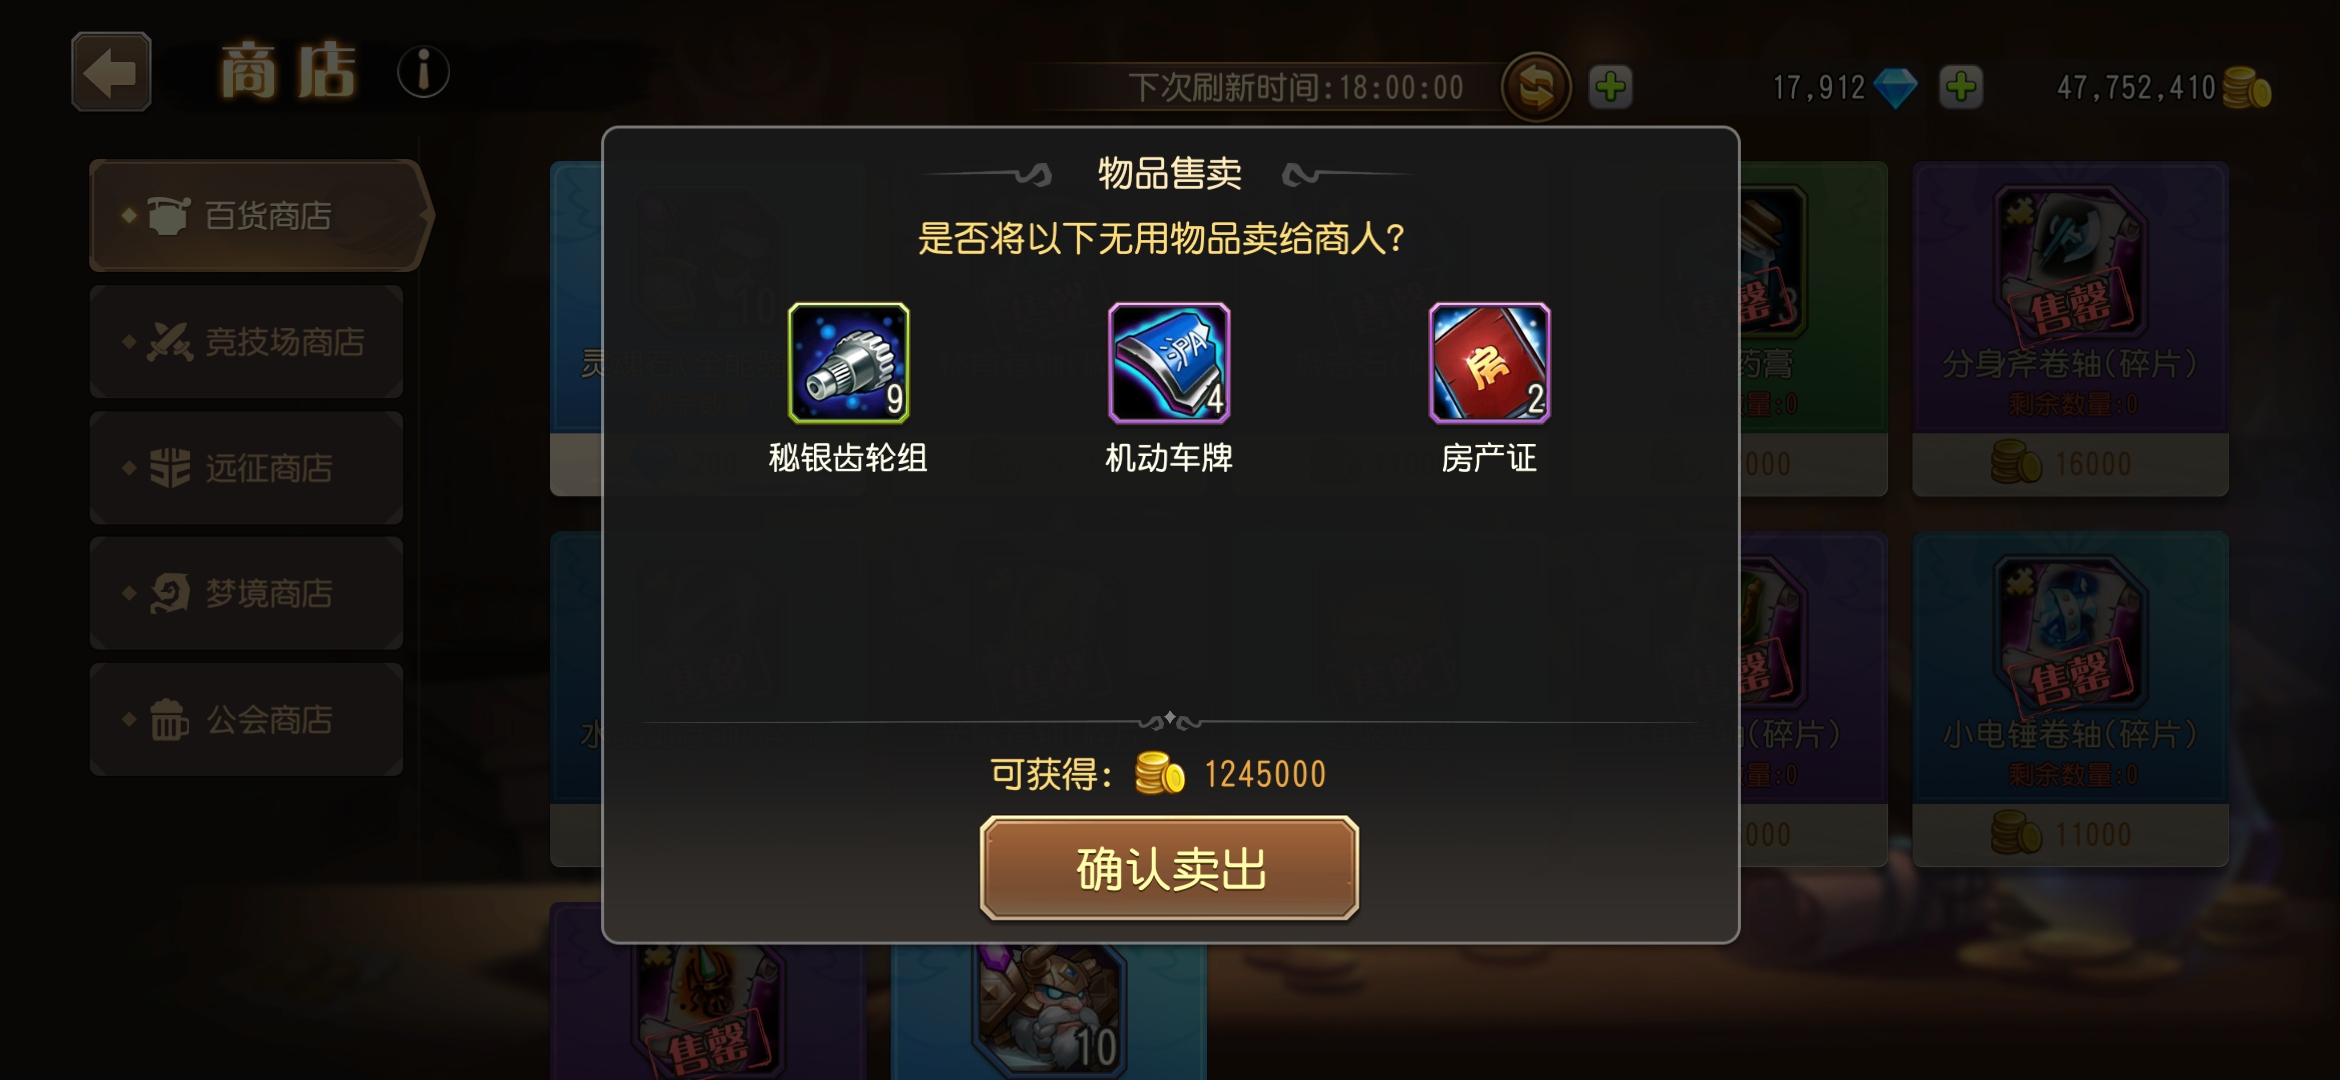Select the 秘银齿轮组 gear item icon
Image resolution: width=2340 pixels, height=1080 pixels.
tap(848, 363)
